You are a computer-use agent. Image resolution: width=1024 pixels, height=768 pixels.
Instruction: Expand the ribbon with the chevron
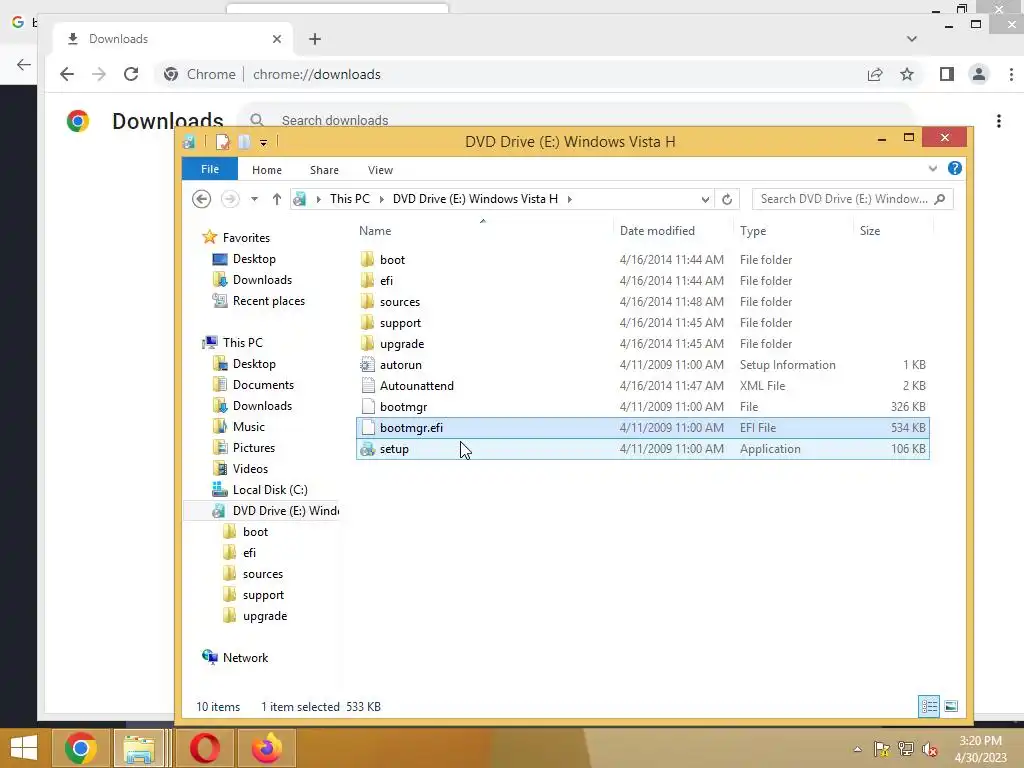[x=933, y=168]
